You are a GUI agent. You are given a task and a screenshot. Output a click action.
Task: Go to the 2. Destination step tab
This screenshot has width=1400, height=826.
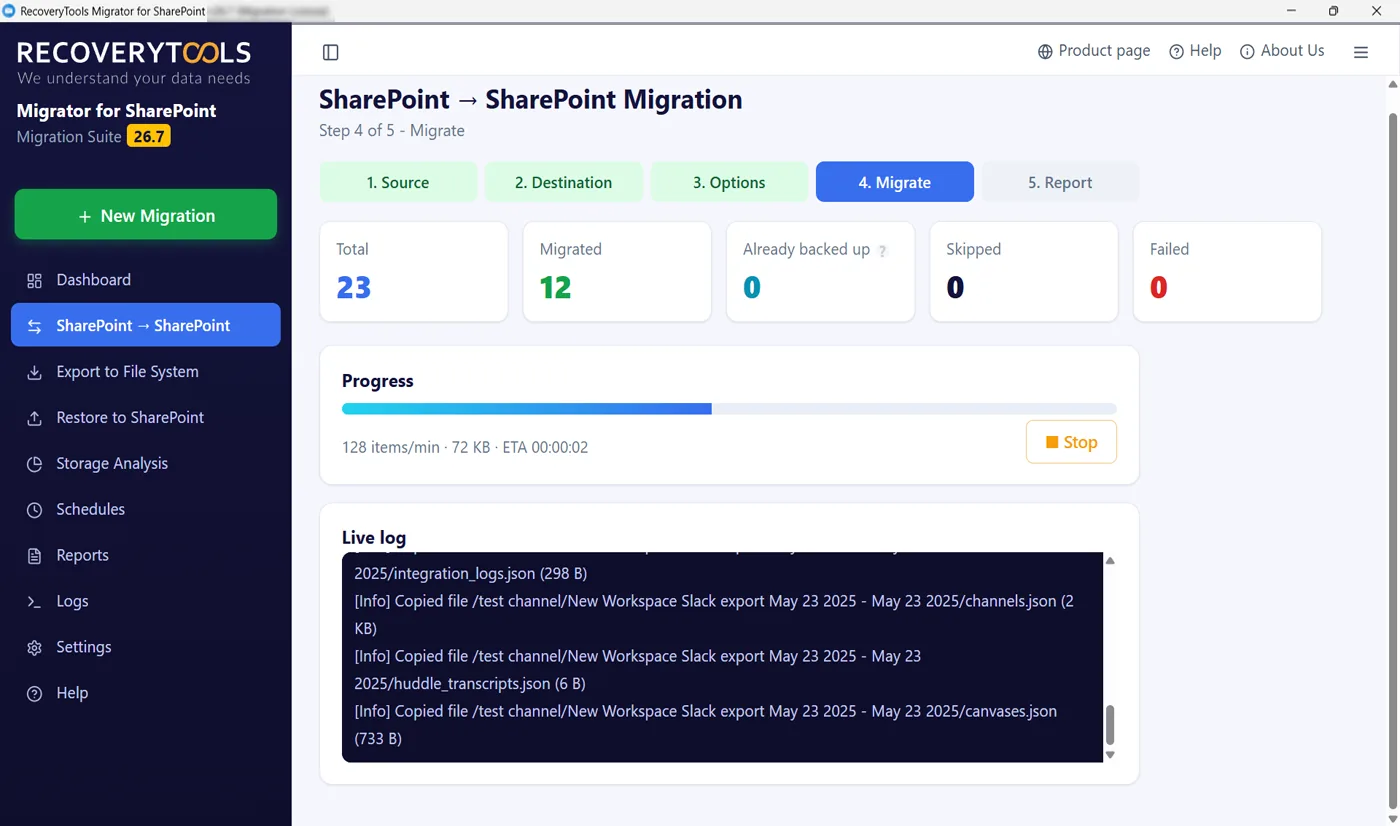[x=564, y=182]
